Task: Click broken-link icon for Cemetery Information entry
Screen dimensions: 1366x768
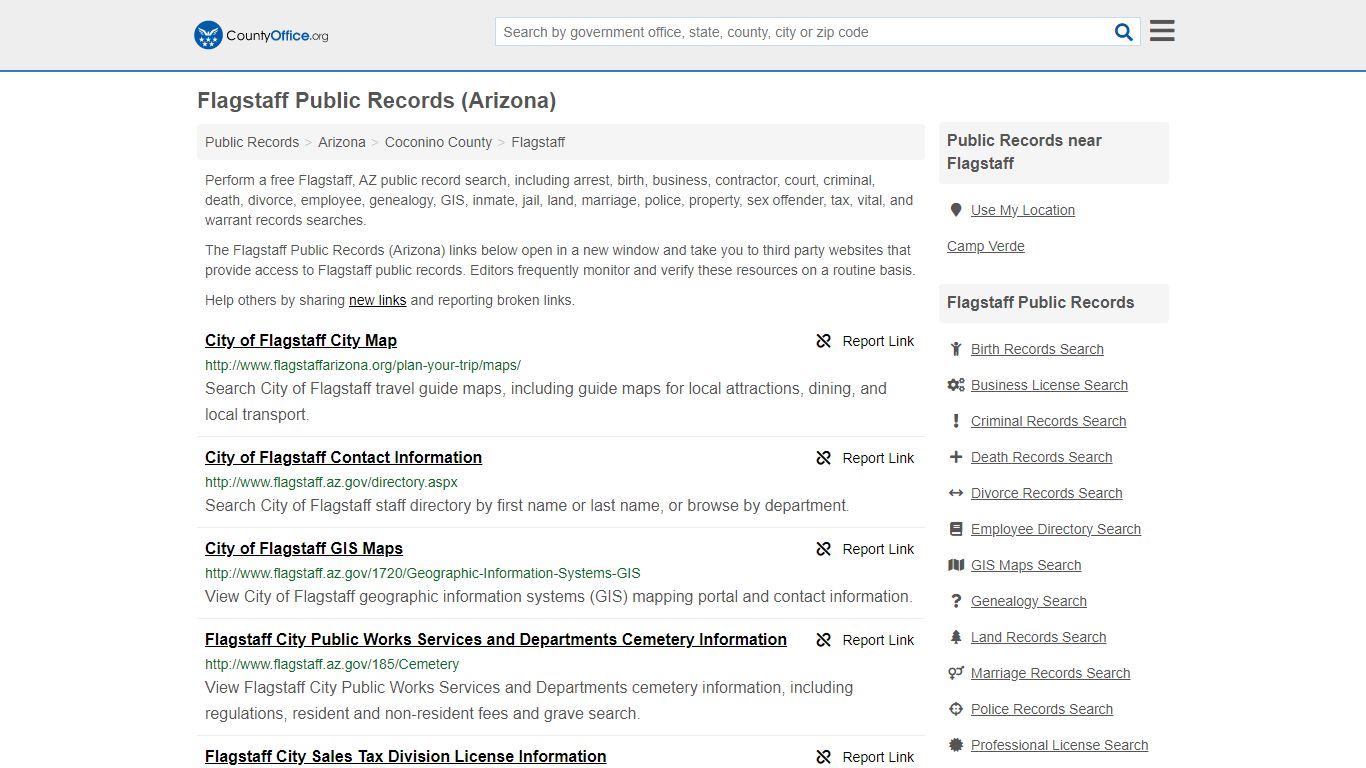Action: (x=824, y=640)
